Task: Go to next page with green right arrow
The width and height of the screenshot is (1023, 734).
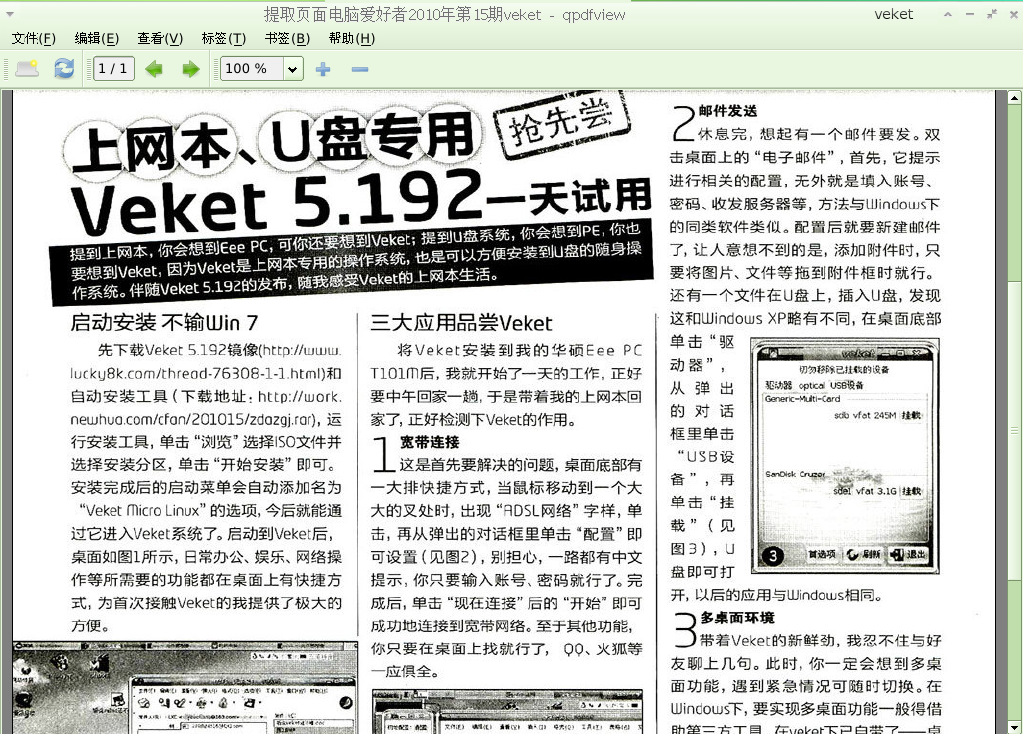Action: pos(191,69)
